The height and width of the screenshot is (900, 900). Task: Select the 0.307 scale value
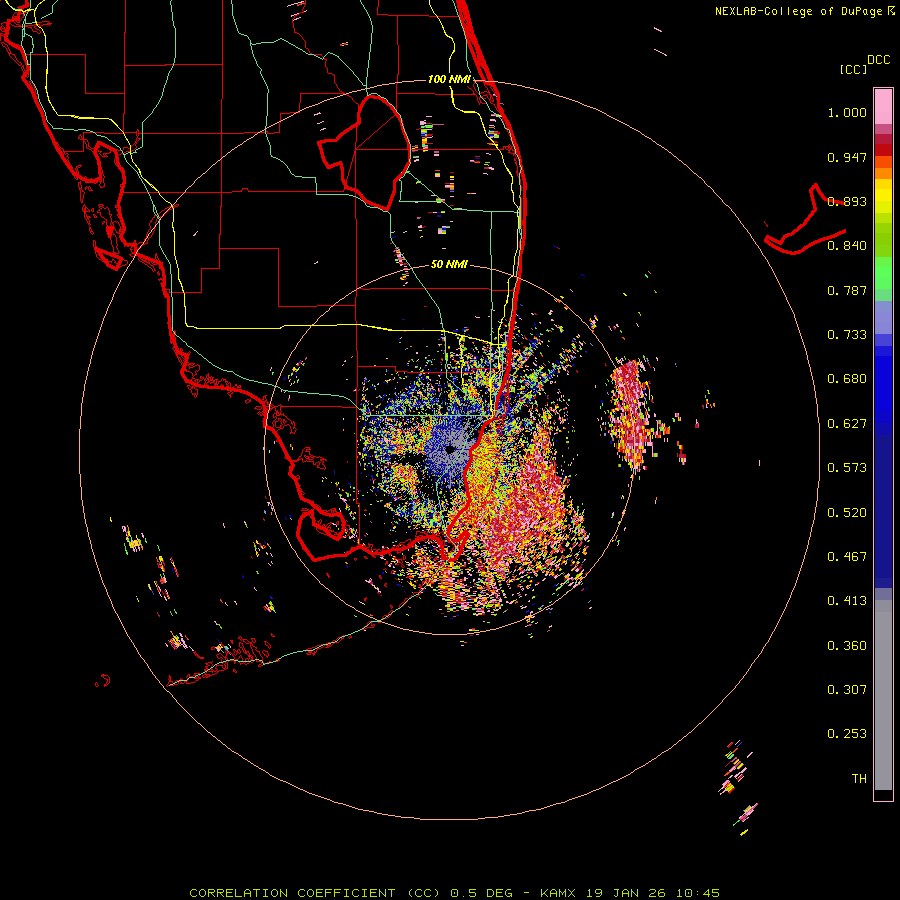(x=847, y=690)
